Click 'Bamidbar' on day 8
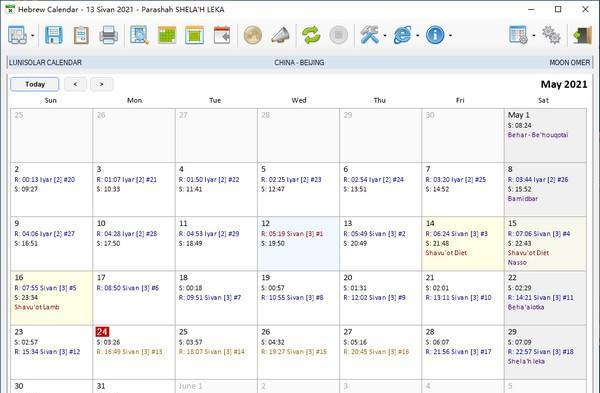The image size is (600, 393). pyautogui.click(x=523, y=199)
